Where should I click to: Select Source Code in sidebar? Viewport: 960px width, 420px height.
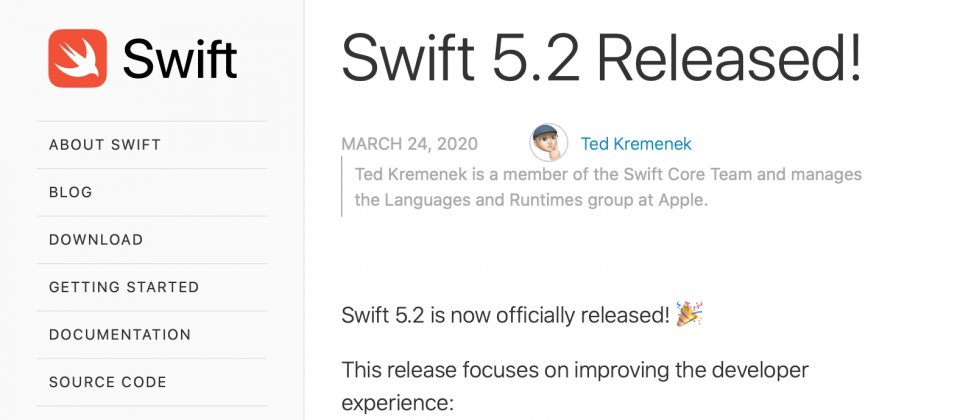108,382
